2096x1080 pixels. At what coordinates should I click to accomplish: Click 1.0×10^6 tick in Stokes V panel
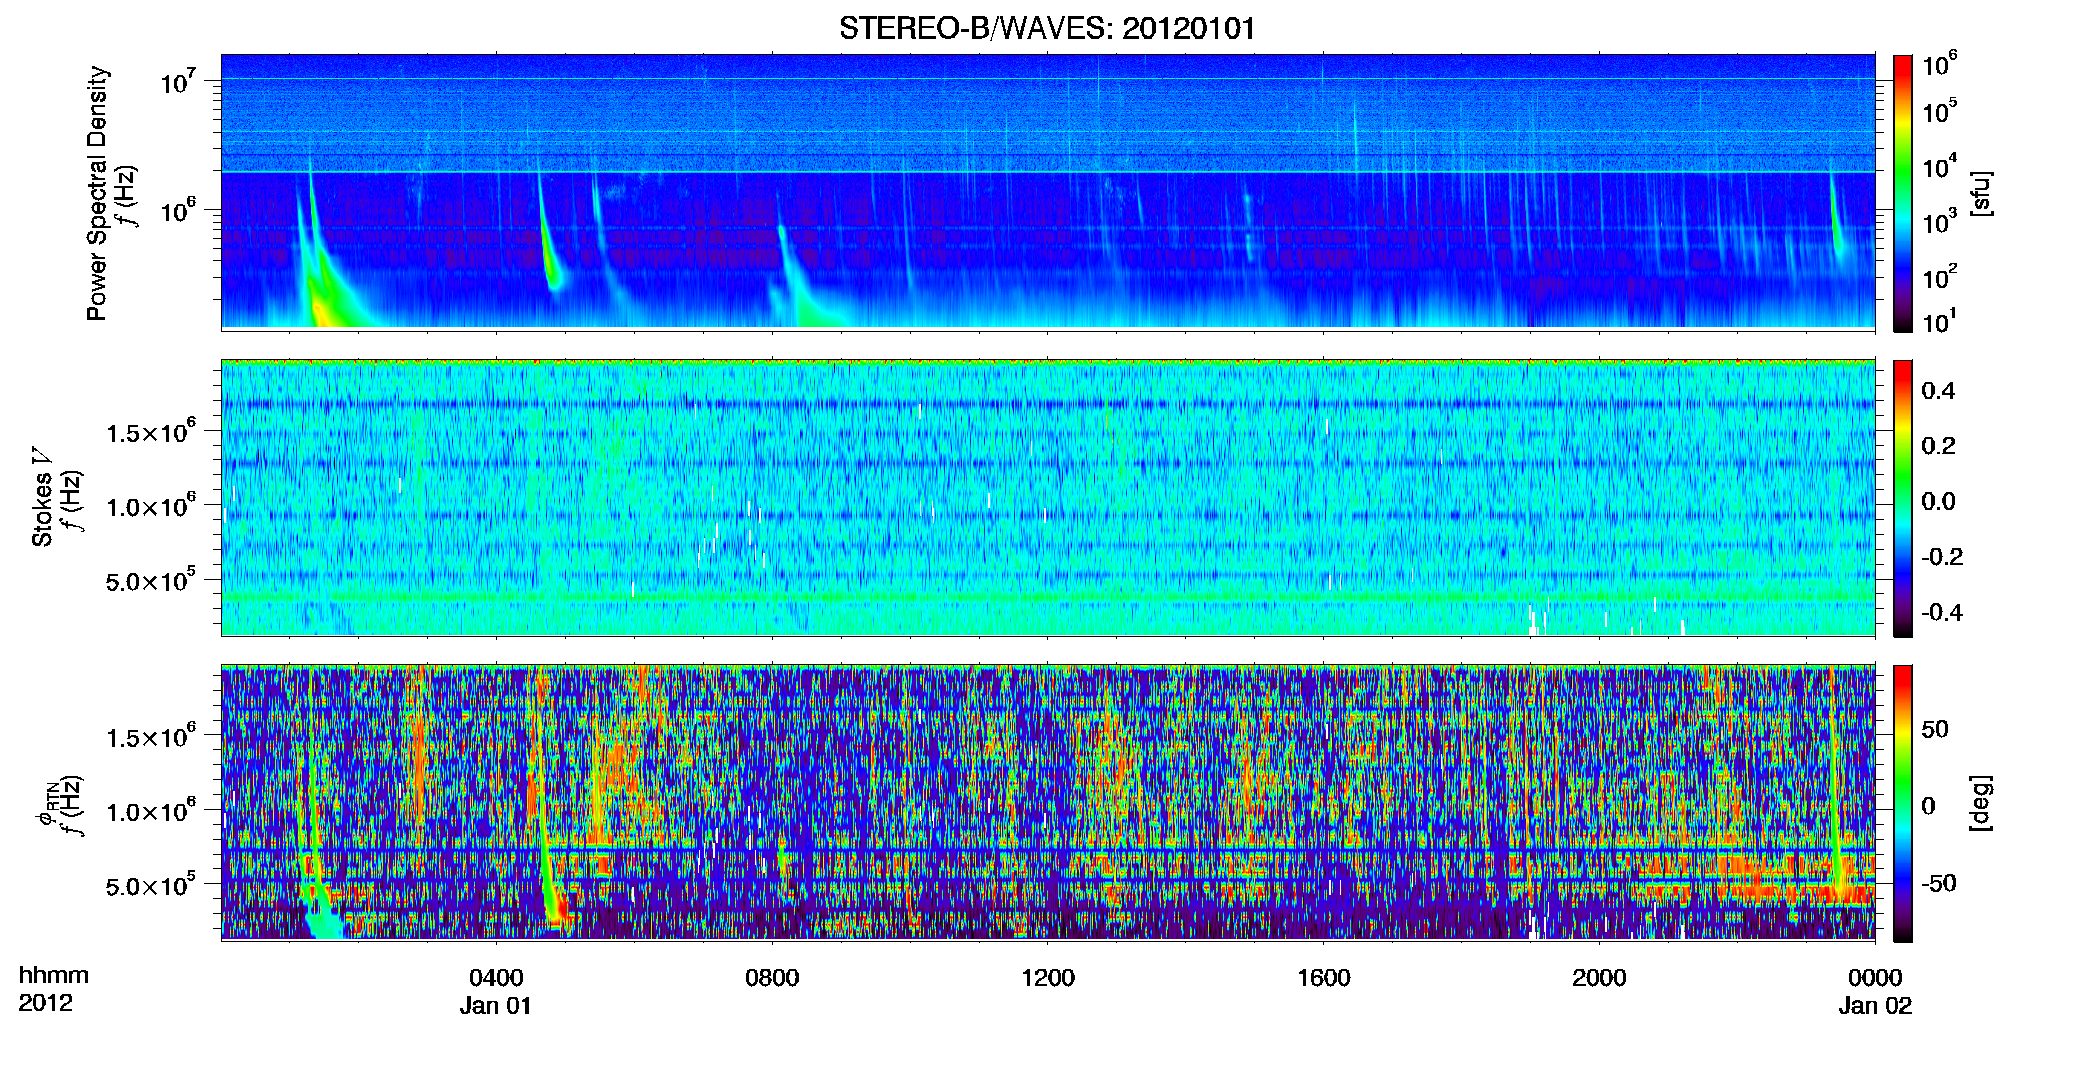coord(151,506)
